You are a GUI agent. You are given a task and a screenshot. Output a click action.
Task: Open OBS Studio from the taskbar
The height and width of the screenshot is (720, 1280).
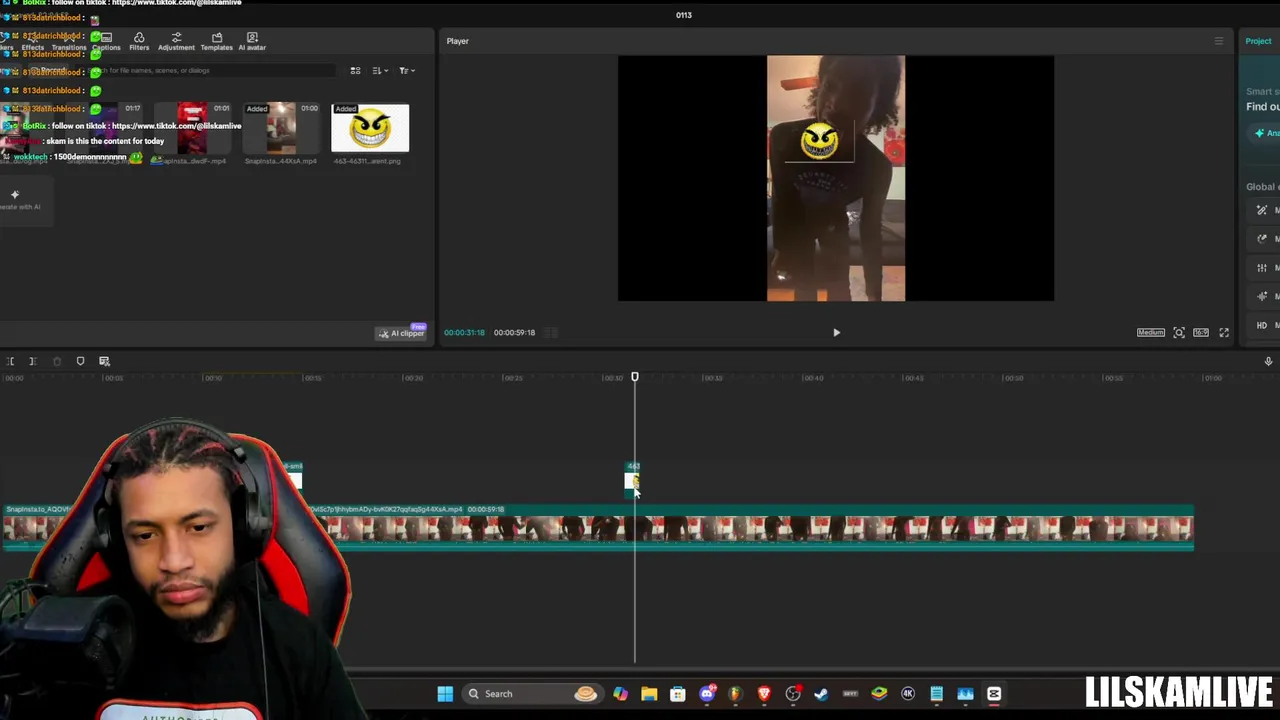pyautogui.click(x=793, y=694)
